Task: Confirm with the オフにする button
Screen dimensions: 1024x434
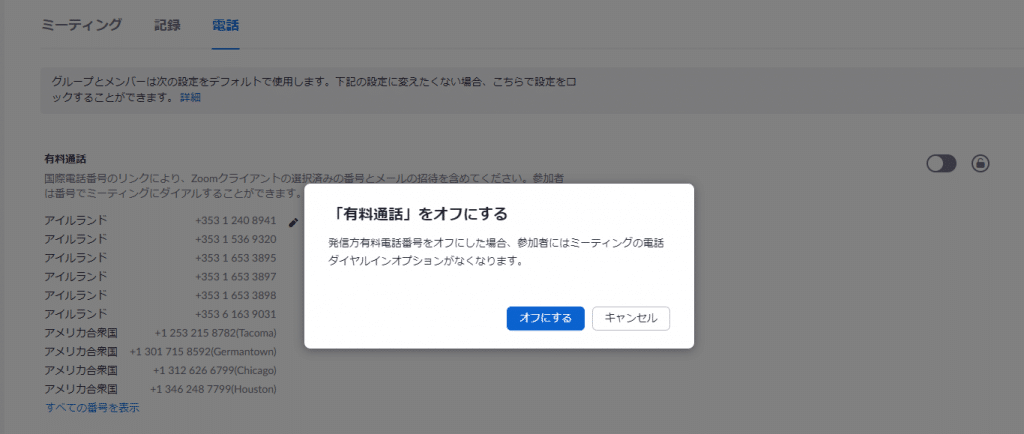Action: pyautogui.click(x=545, y=318)
